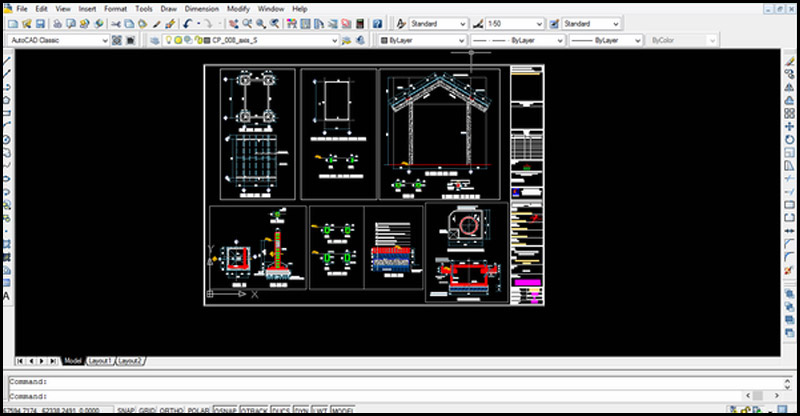
Task: Toggle SNAP mode in status bar
Action: click(x=126, y=410)
